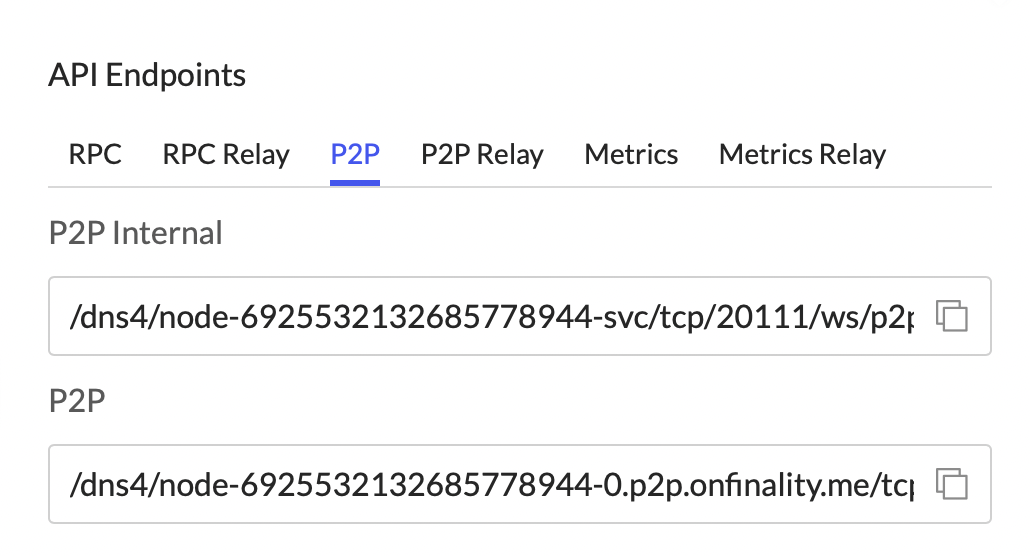The image size is (1030, 556).
Task: Copy the P2P Internal endpoint address
Action: (952, 316)
